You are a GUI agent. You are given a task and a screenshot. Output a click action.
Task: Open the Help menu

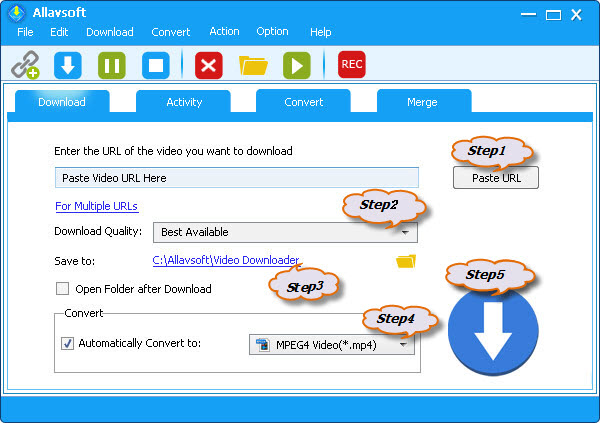coord(321,32)
